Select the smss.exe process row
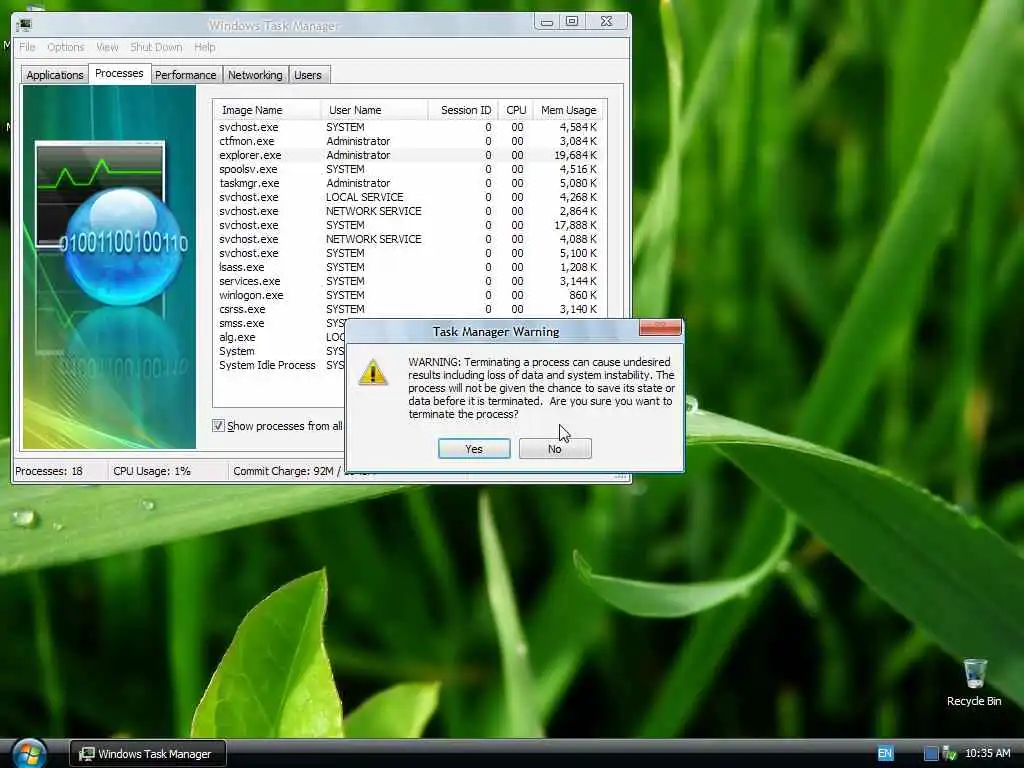The width and height of the screenshot is (1024, 768). pyautogui.click(x=279, y=323)
